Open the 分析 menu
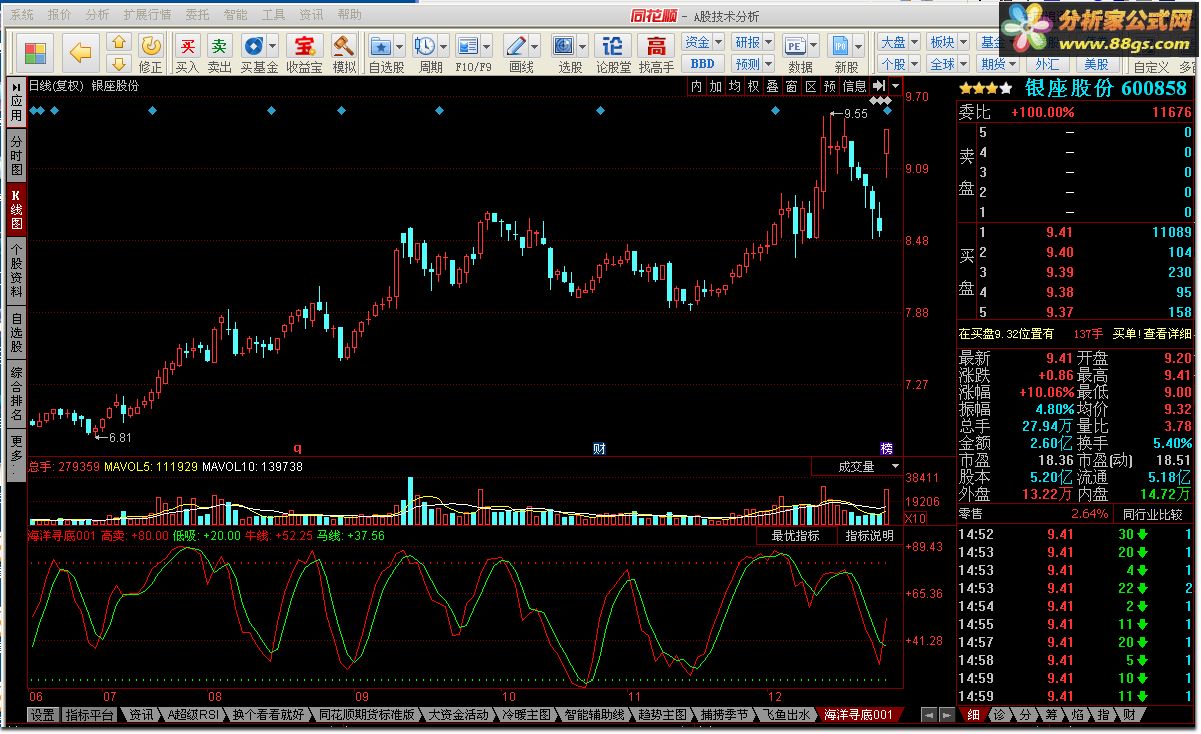Screen dimensions: 1201x734 point(98,15)
